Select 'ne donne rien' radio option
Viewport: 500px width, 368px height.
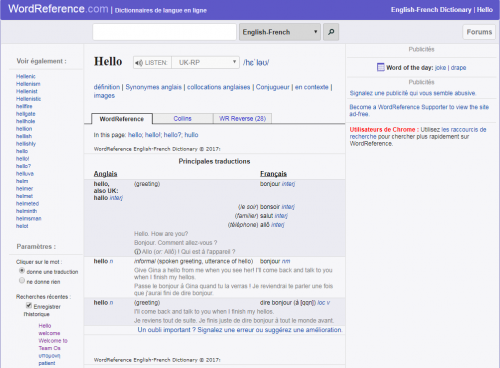(x=22, y=281)
